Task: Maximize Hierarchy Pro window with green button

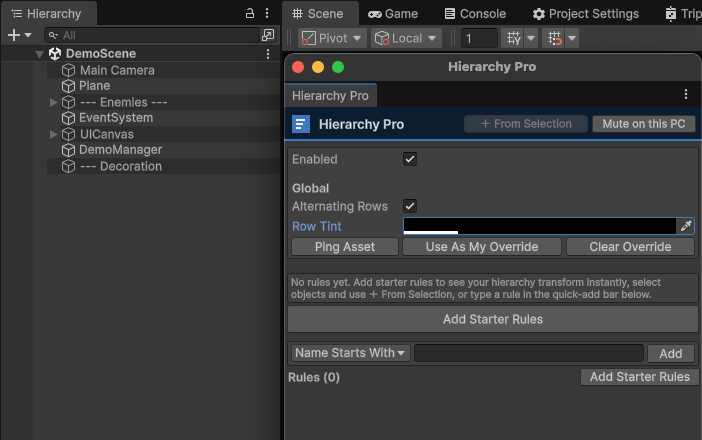Action: pyautogui.click(x=338, y=67)
